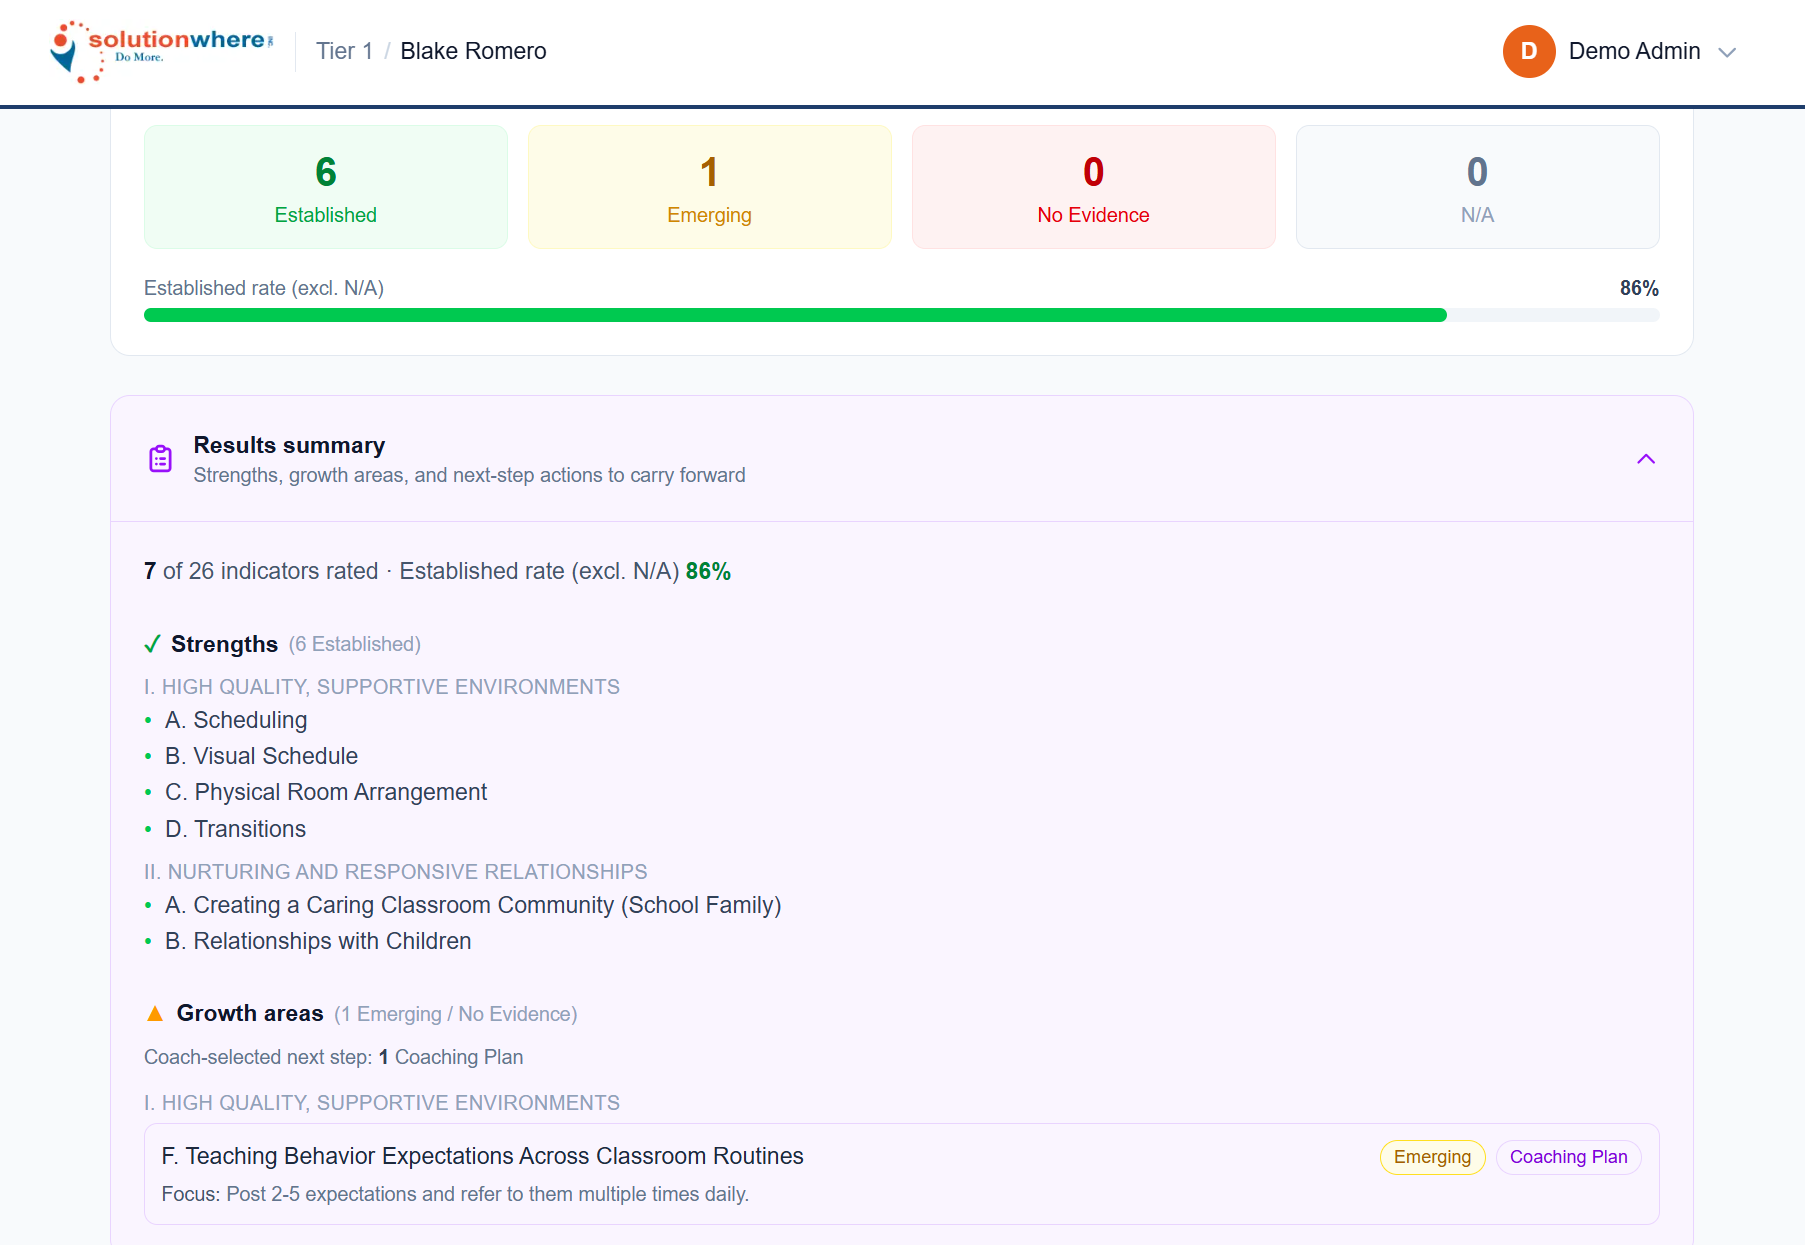
Task: Click the 7 of 26 indicators rated text
Action: (x=261, y=571)
